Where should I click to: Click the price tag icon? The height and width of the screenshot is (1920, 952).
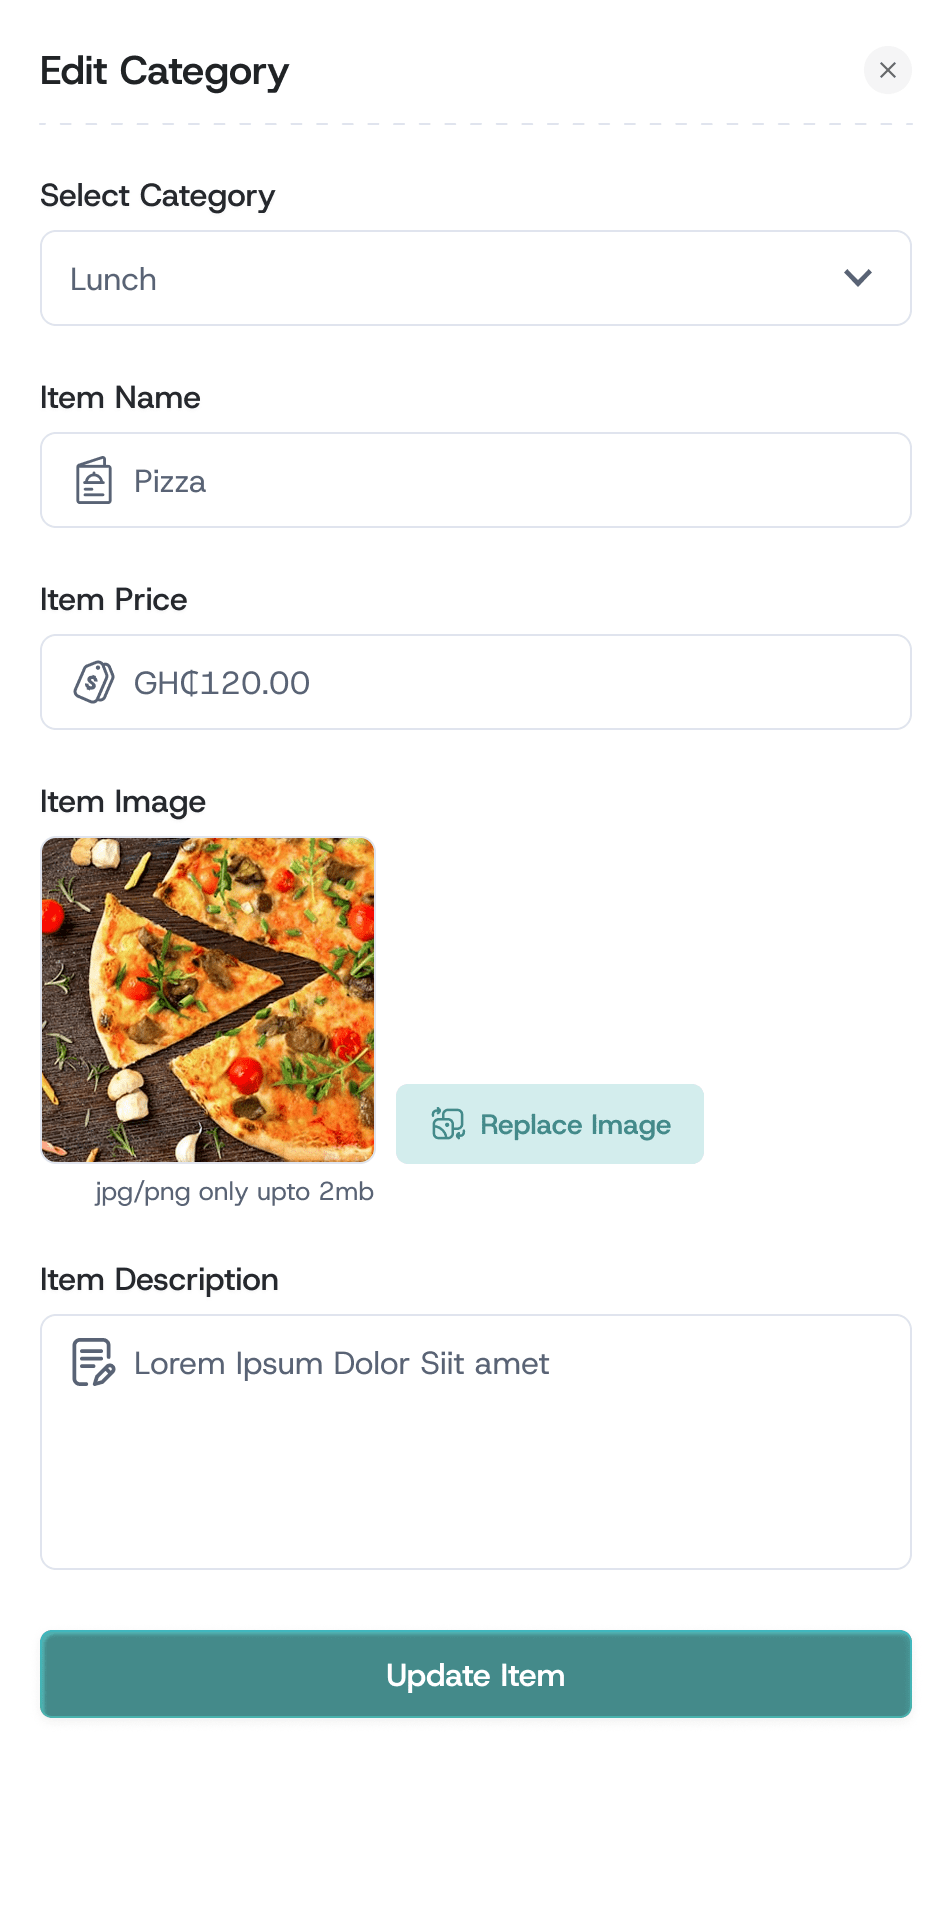[94, 683]
